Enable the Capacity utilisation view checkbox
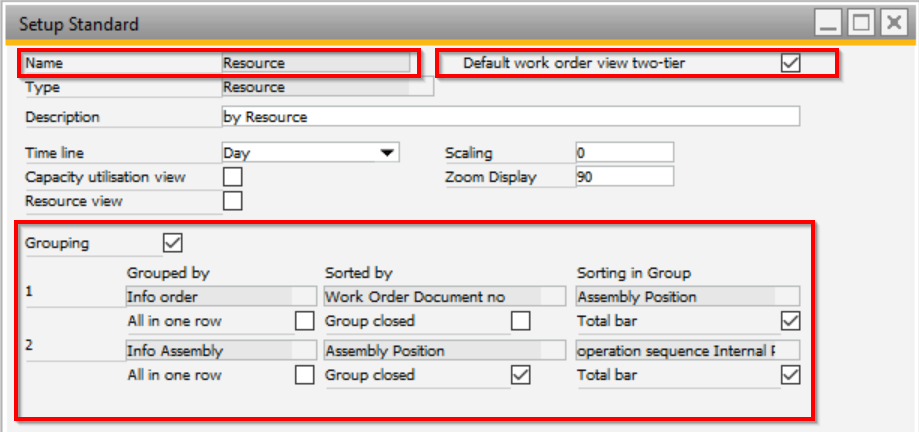The image size is (919, 432). point(232,177)
